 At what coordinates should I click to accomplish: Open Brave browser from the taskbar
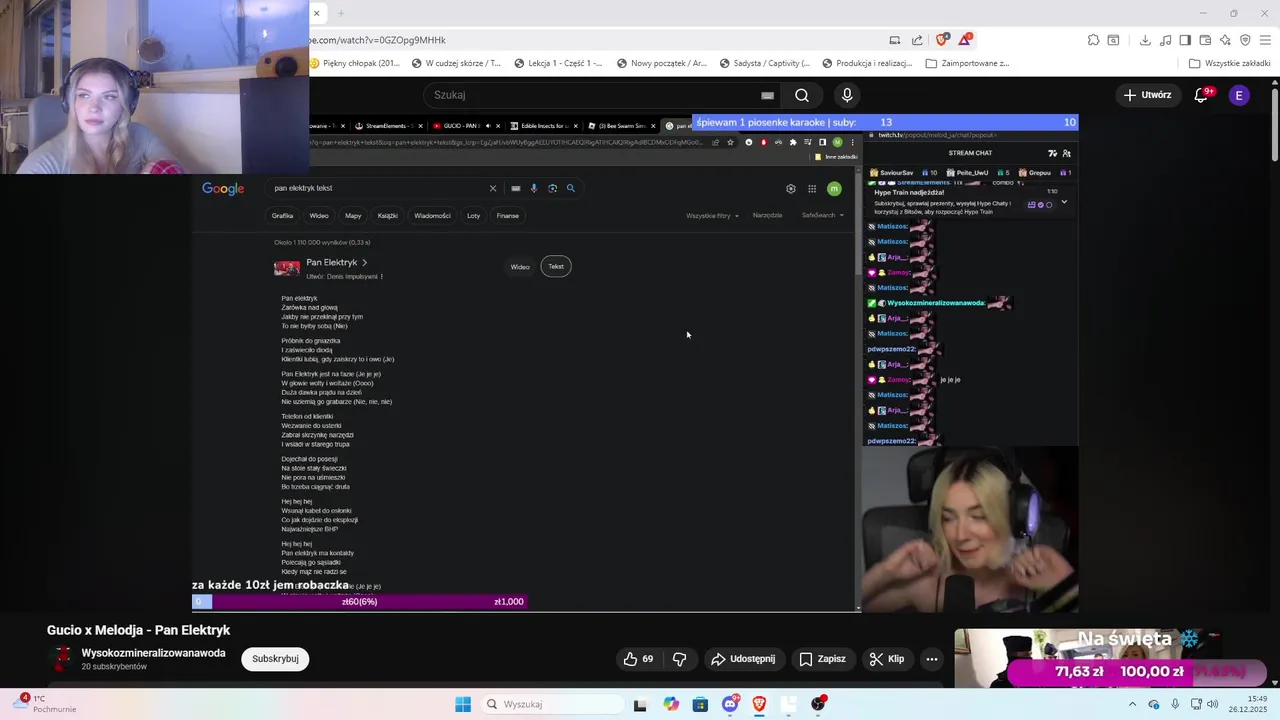[x=759, y=704]
